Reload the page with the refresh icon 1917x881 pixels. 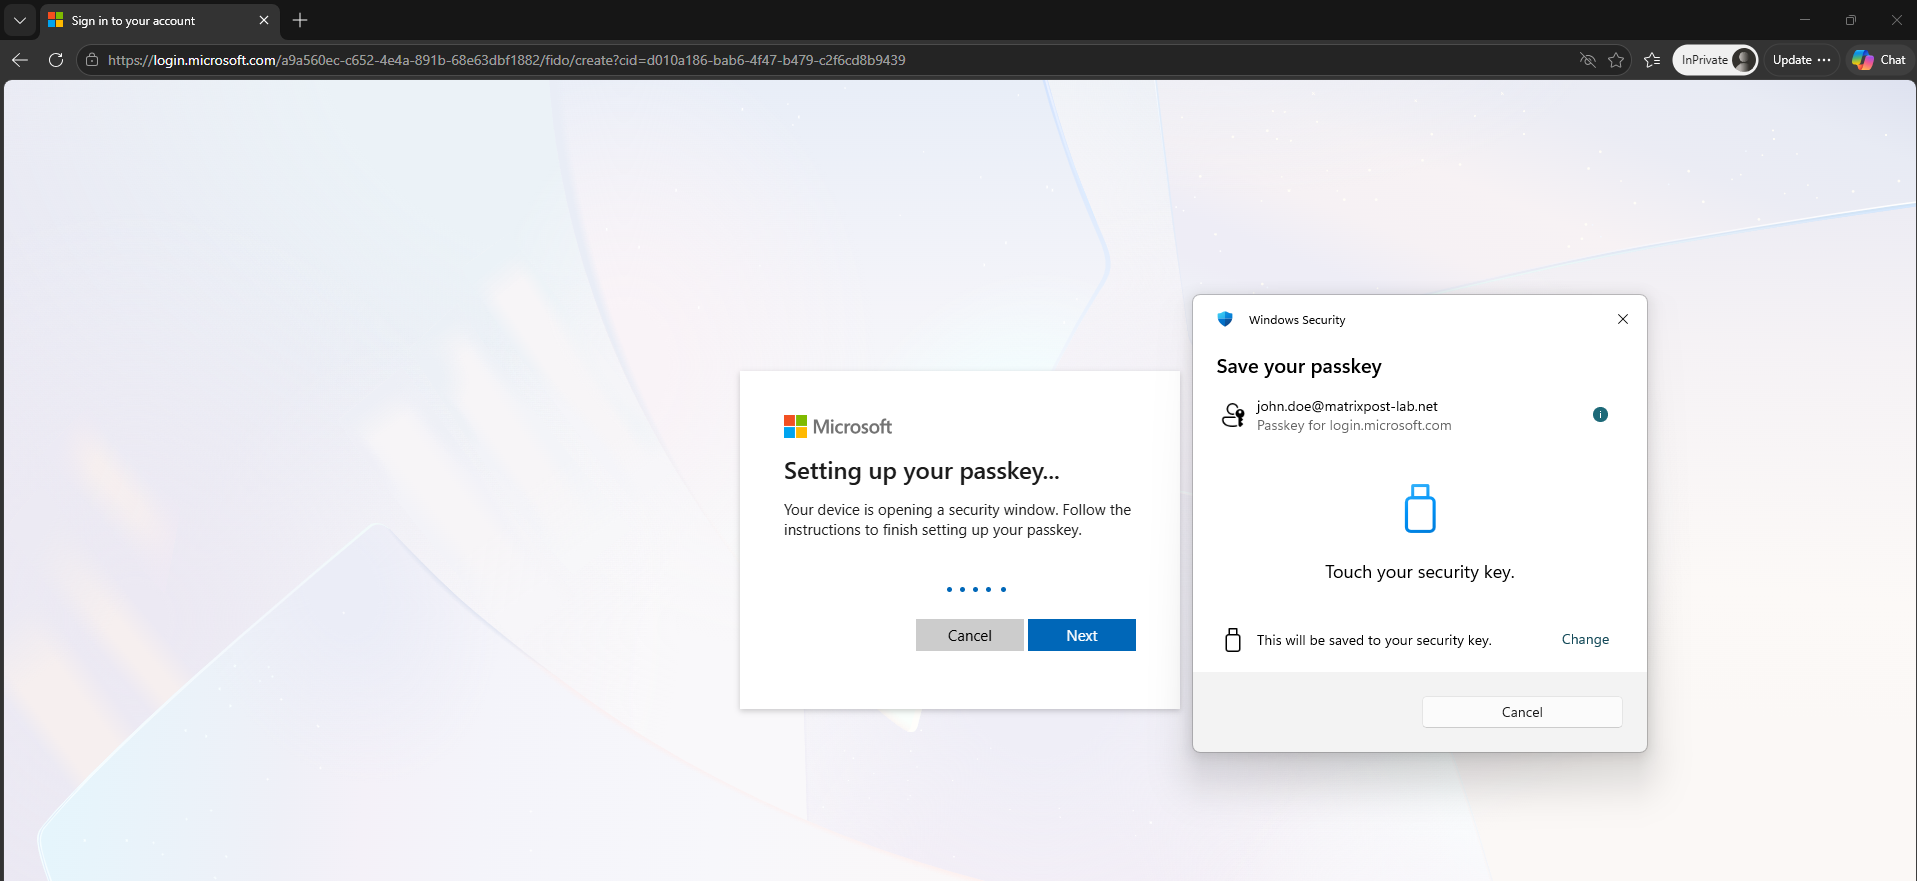(56, 60)
